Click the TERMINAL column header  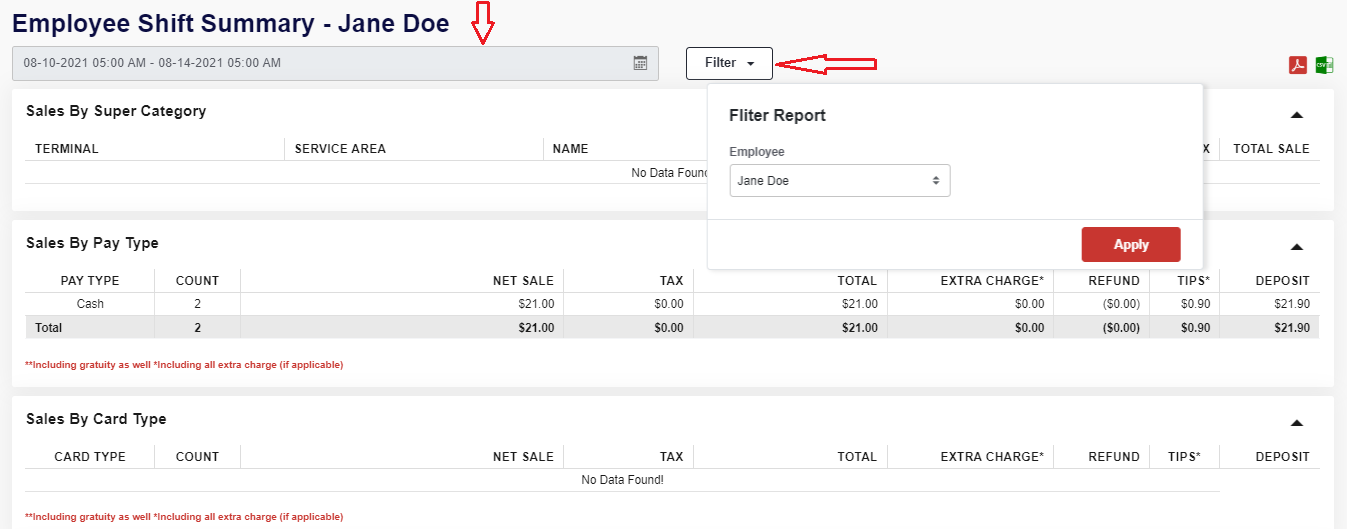pos(67,149)
